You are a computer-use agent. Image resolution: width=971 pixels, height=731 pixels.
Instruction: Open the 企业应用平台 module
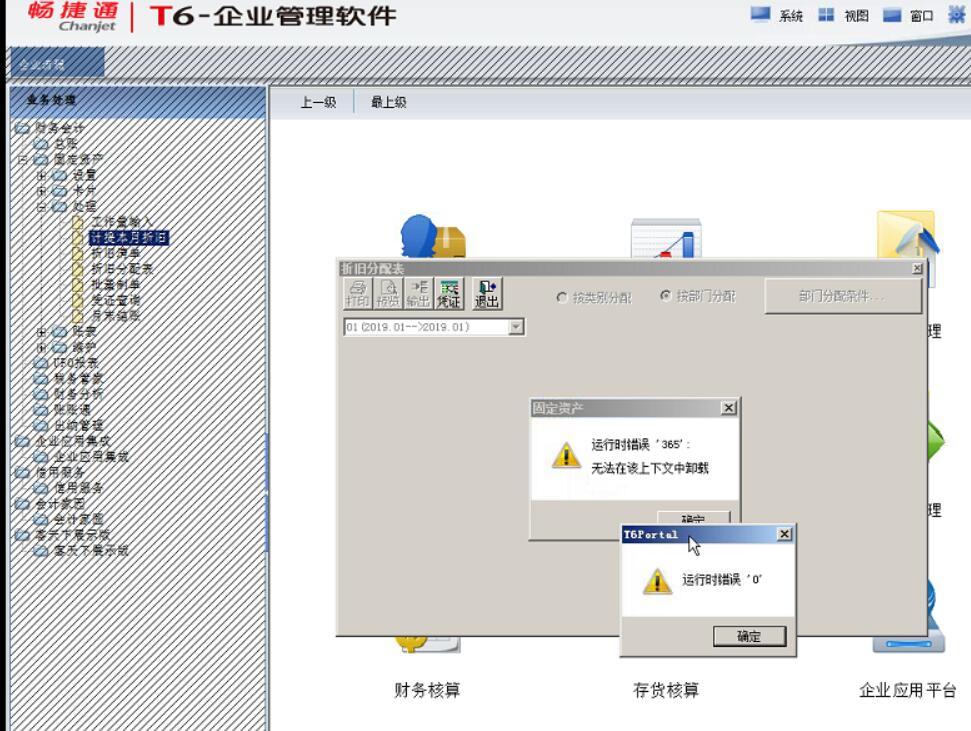click(x=907, y=689)
